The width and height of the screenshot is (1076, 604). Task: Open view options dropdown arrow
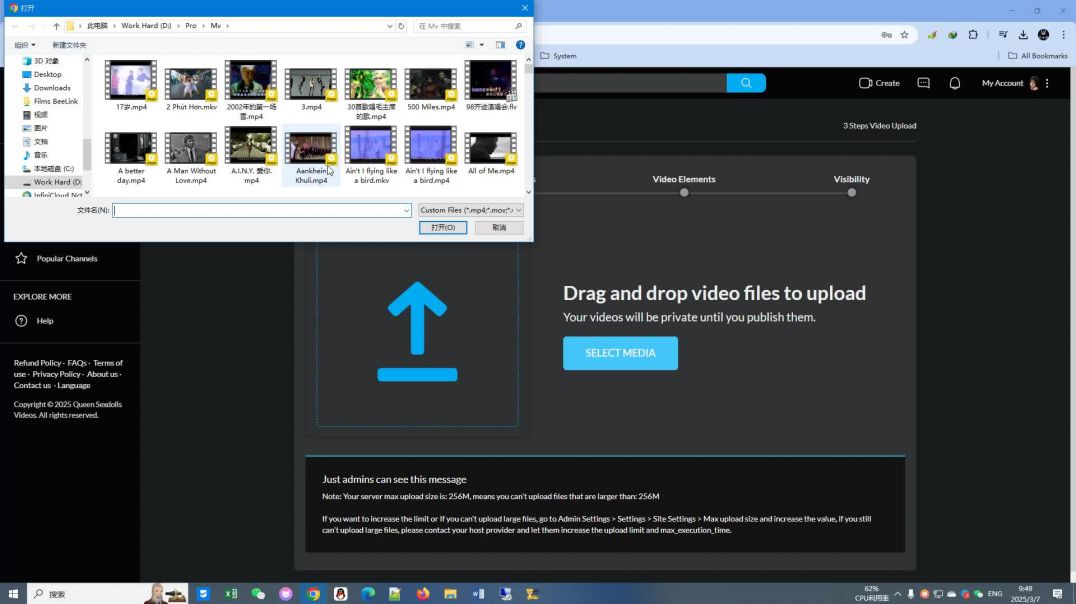click(x=482, y=45)
